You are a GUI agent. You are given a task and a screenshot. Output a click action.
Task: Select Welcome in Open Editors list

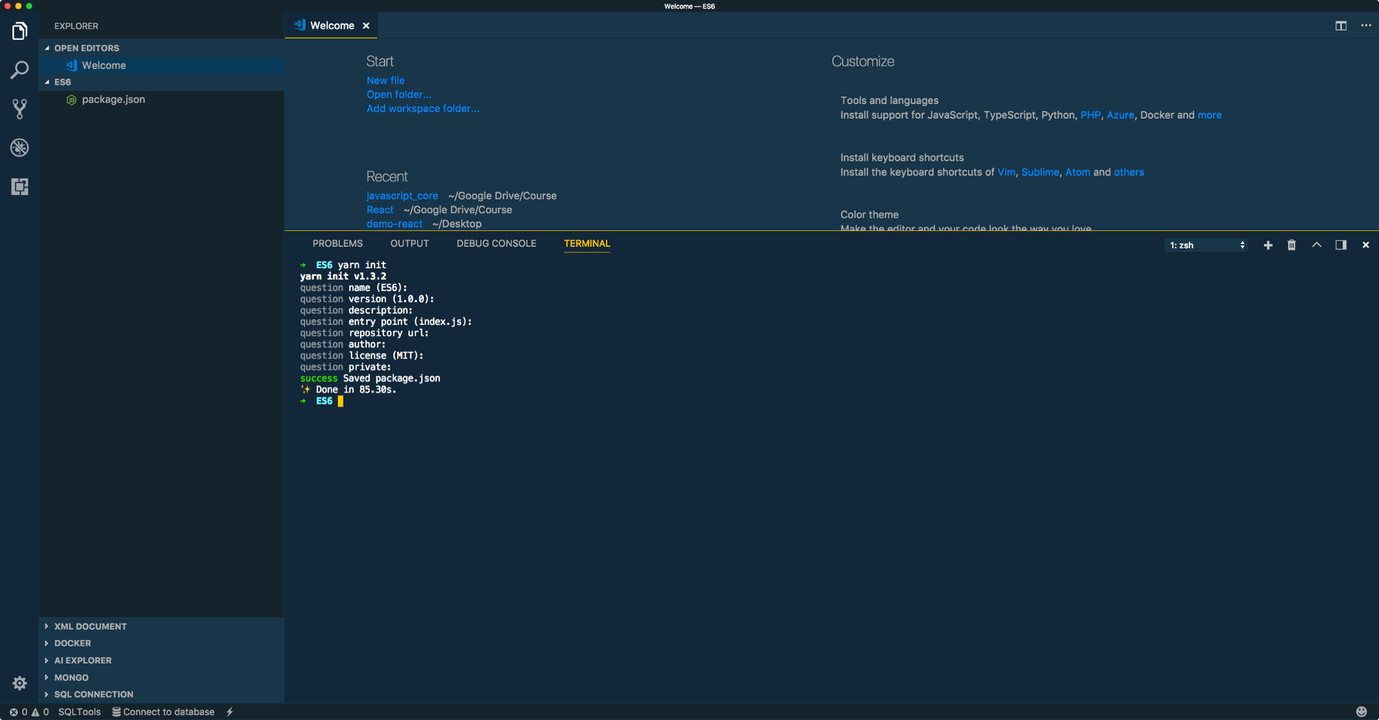(x=162, y=65)
